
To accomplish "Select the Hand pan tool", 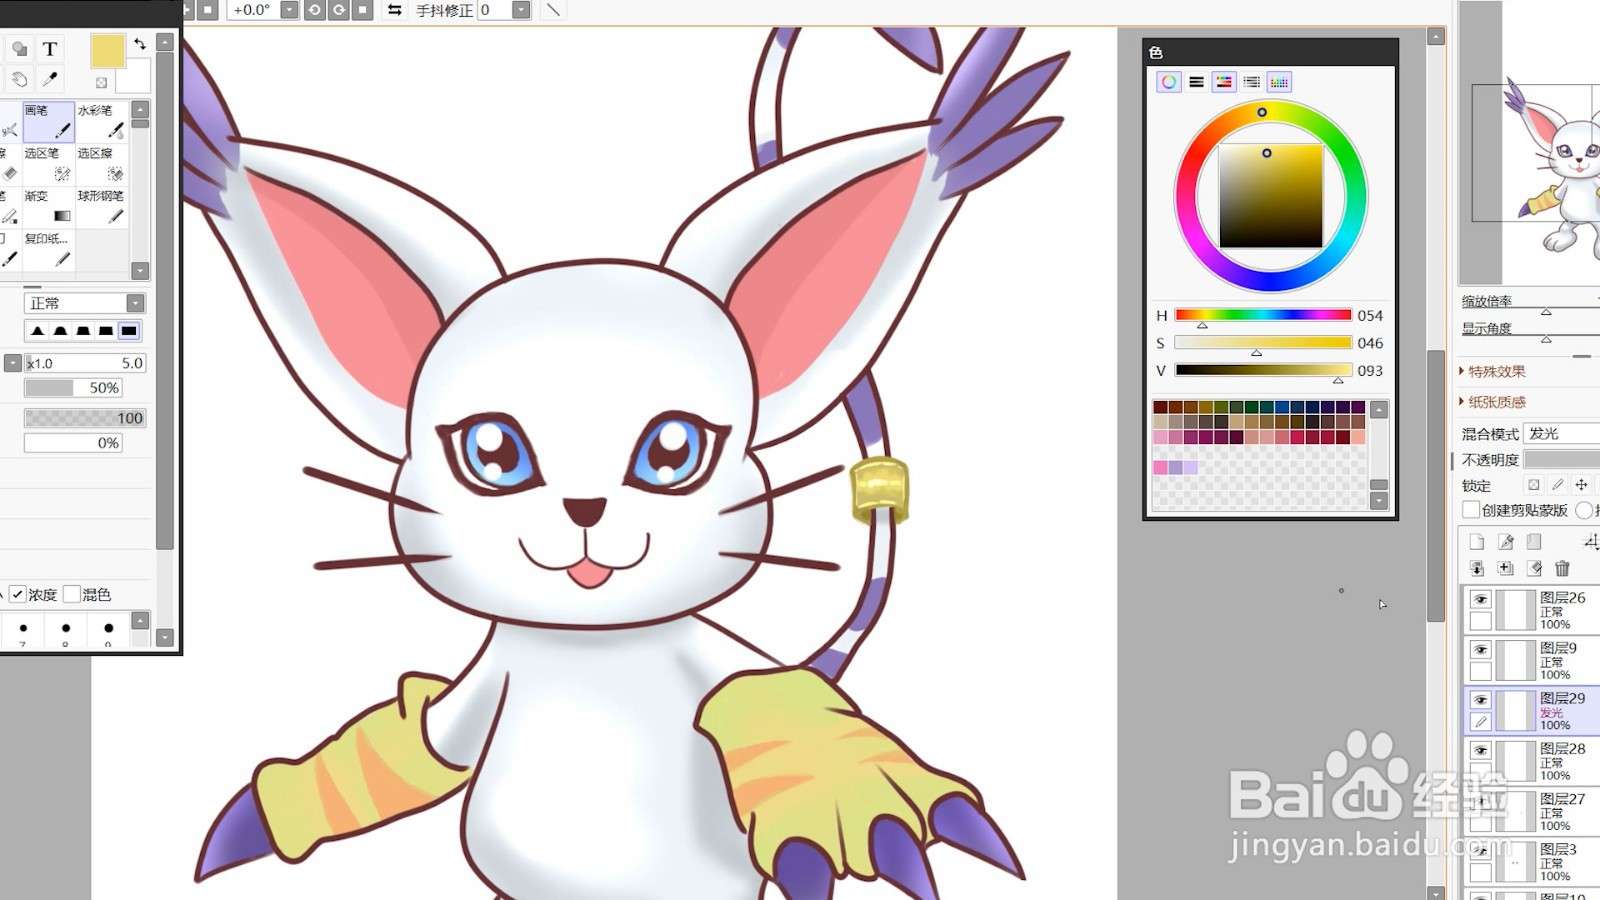I will click(19, 79).
